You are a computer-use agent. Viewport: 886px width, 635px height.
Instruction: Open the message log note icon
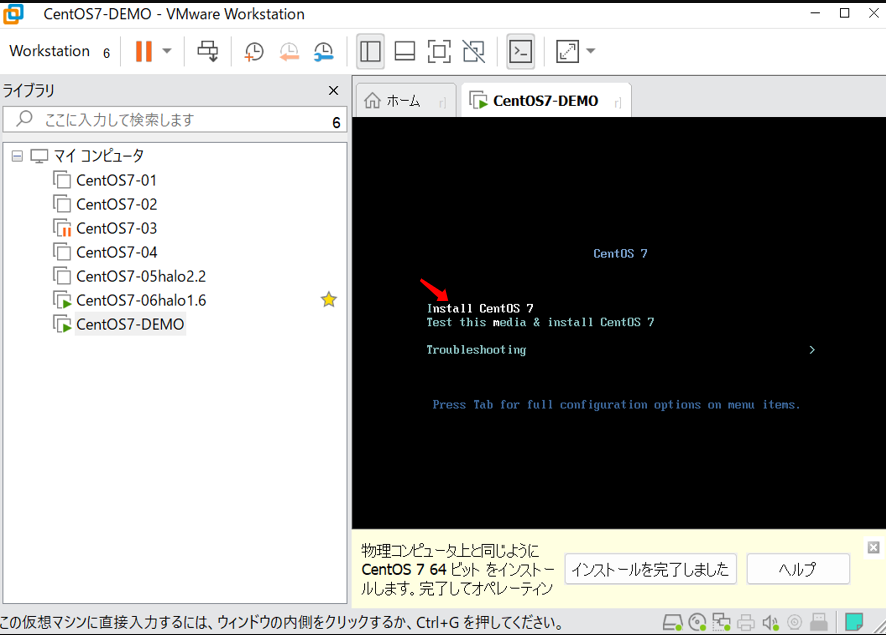[854, 623]
